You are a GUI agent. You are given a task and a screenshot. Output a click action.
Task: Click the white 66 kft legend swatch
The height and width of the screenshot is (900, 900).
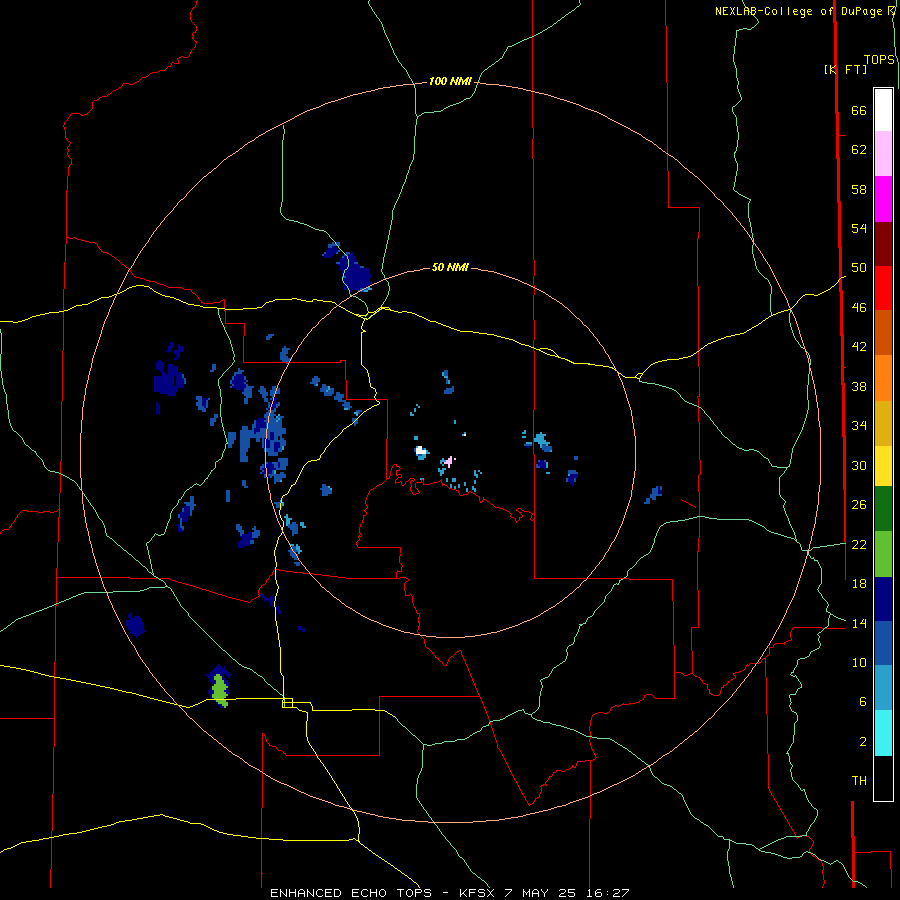[x=883, y=110]
